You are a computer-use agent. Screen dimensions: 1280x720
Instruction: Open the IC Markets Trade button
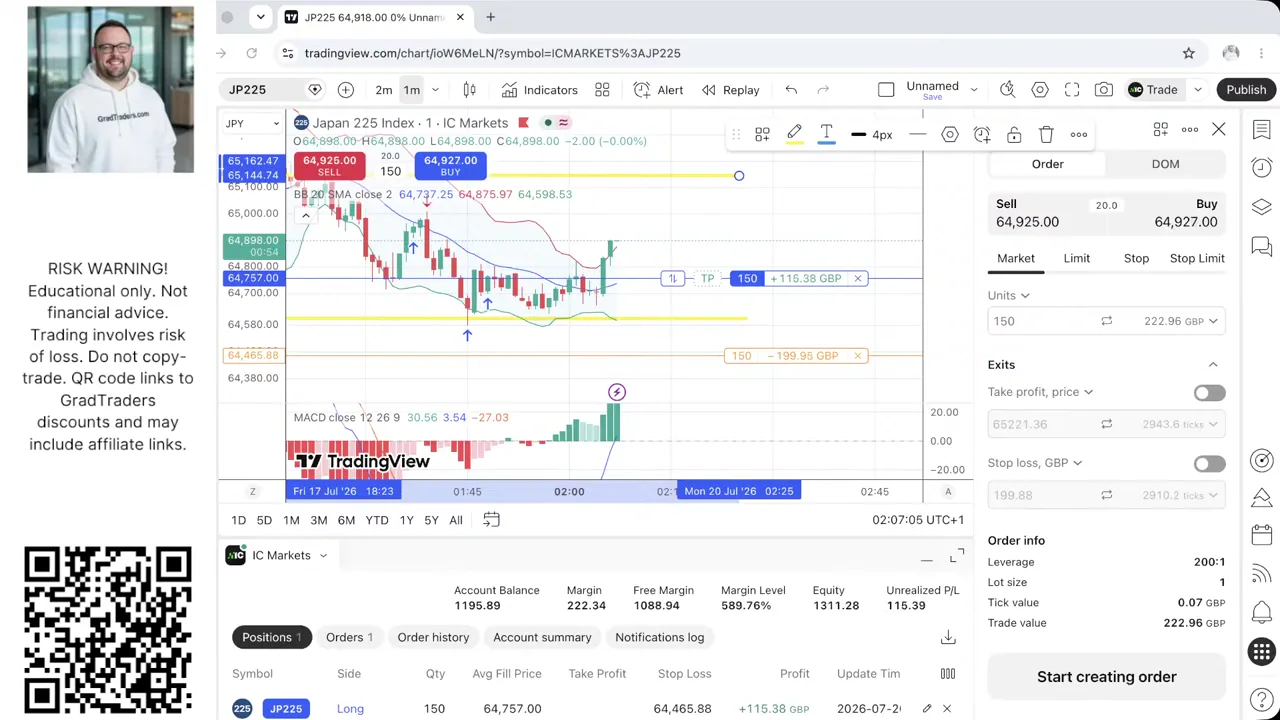[x=1153, y=90]
